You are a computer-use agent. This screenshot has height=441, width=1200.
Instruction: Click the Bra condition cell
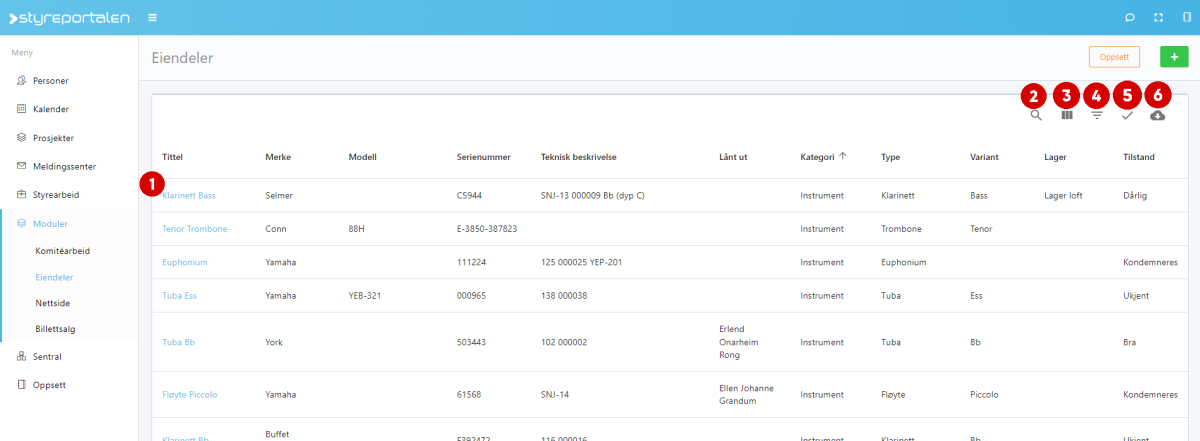tap(1130, 342)
